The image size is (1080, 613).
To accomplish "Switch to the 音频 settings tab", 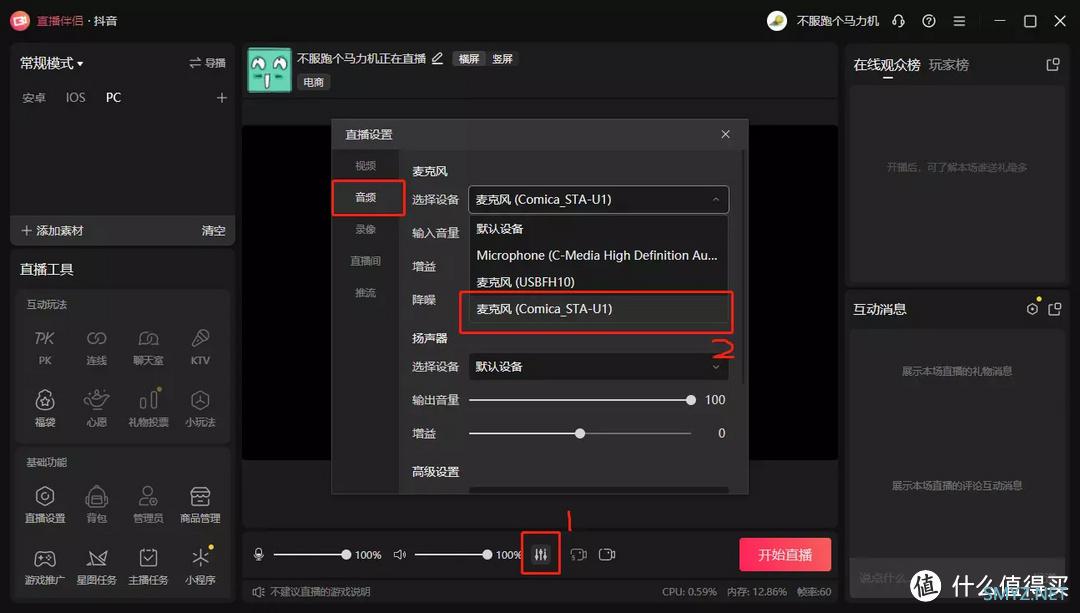I will coord(366,197).
